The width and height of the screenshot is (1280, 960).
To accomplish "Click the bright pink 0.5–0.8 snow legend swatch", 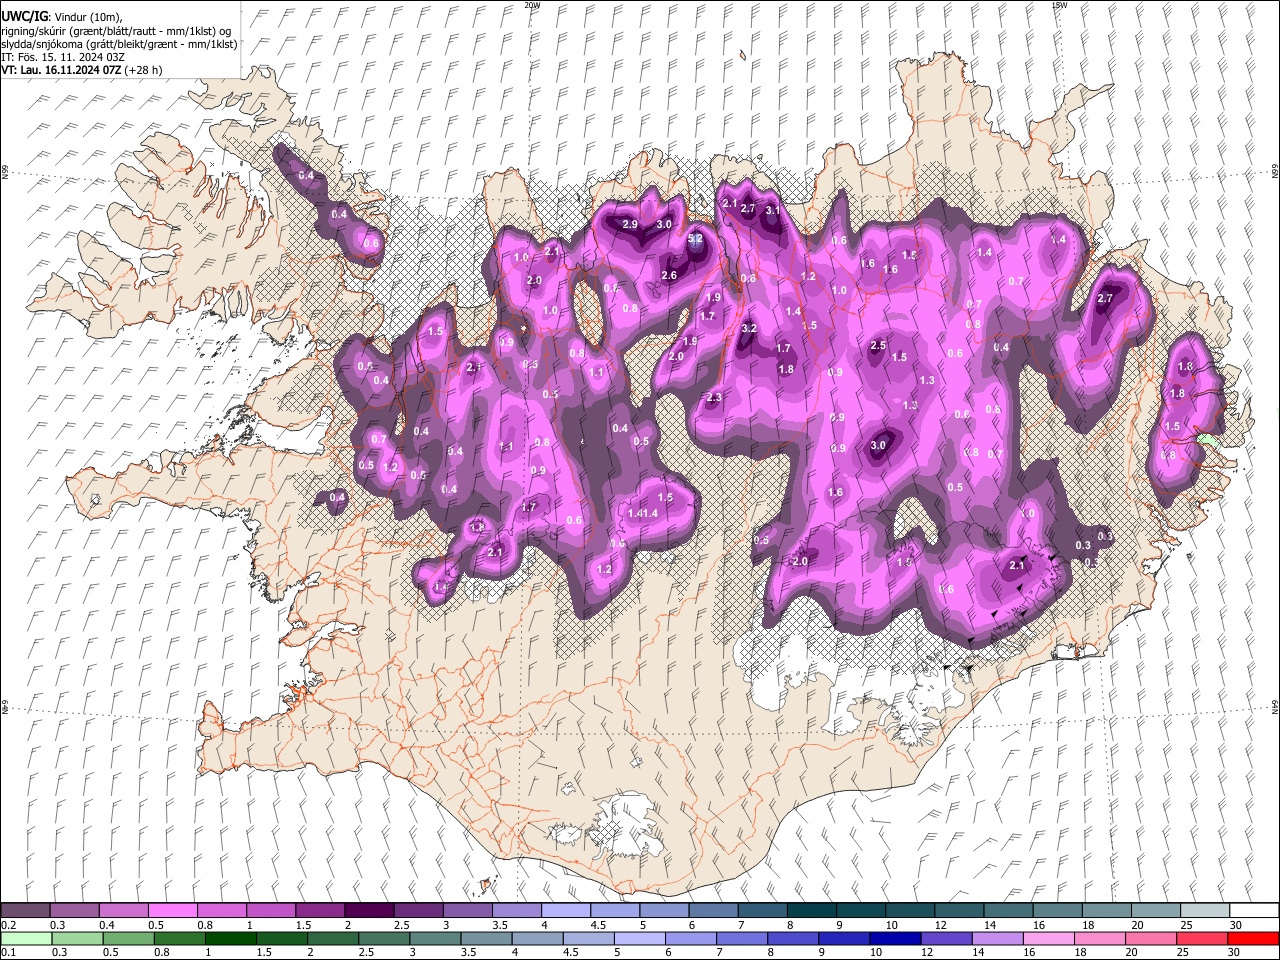I will (172, 910).
